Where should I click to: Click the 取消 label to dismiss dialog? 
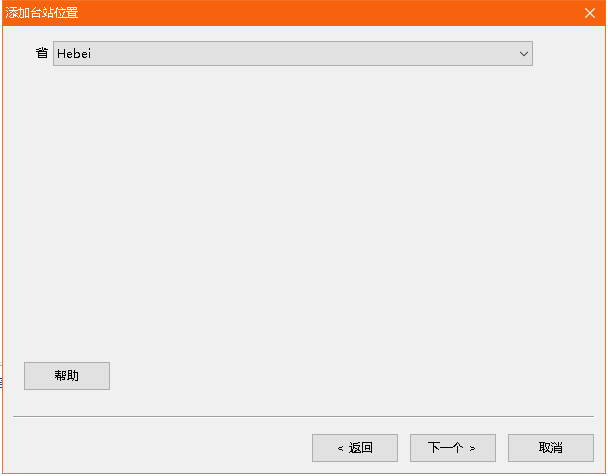551,448
